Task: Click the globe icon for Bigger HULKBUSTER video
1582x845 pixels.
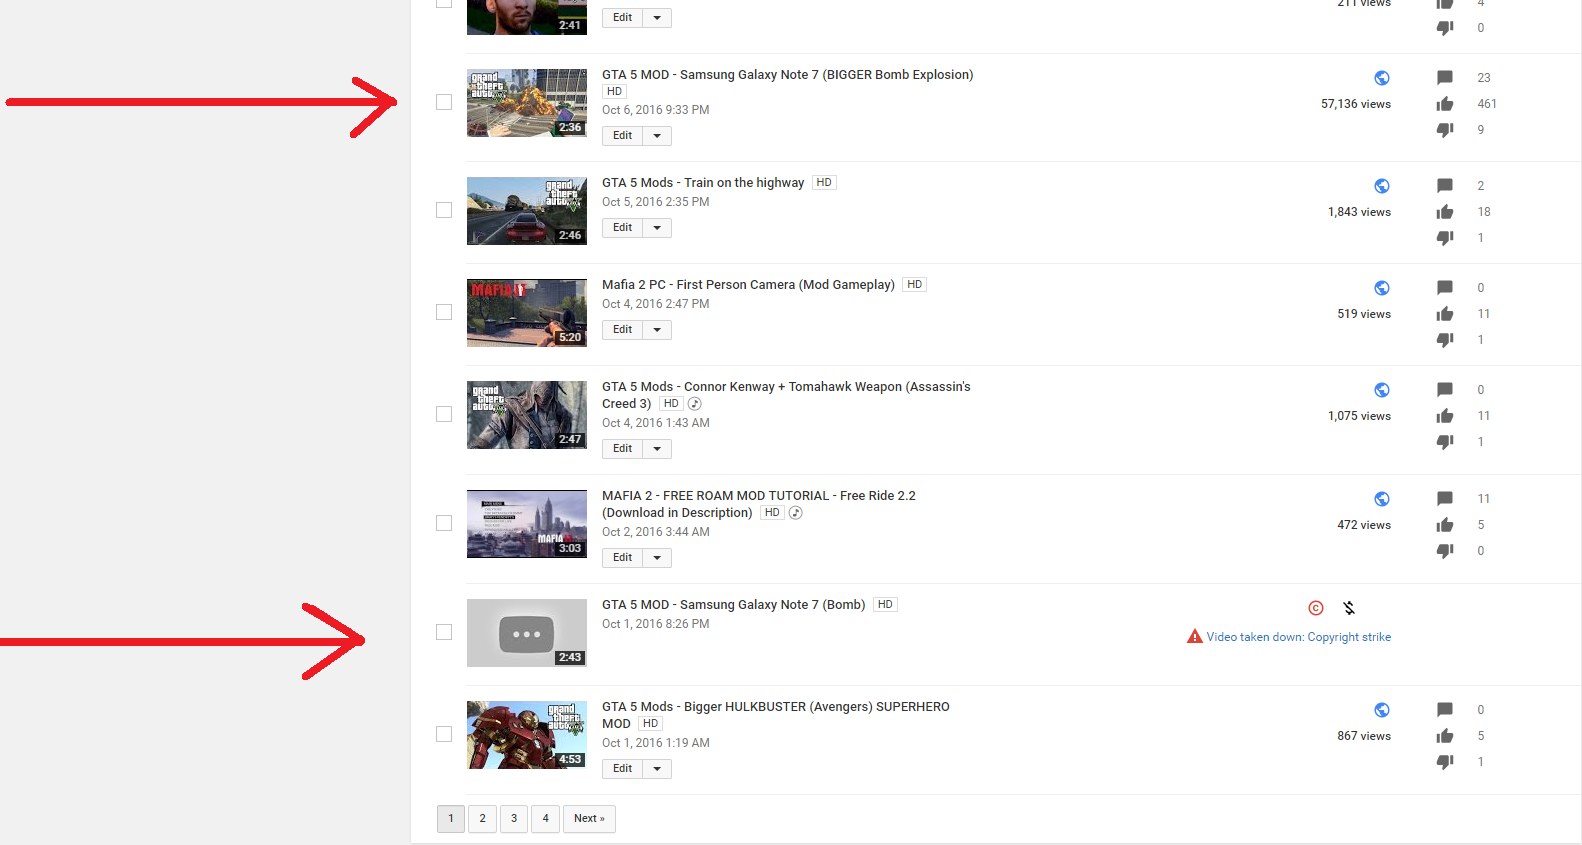Action: coord(1382,710)
